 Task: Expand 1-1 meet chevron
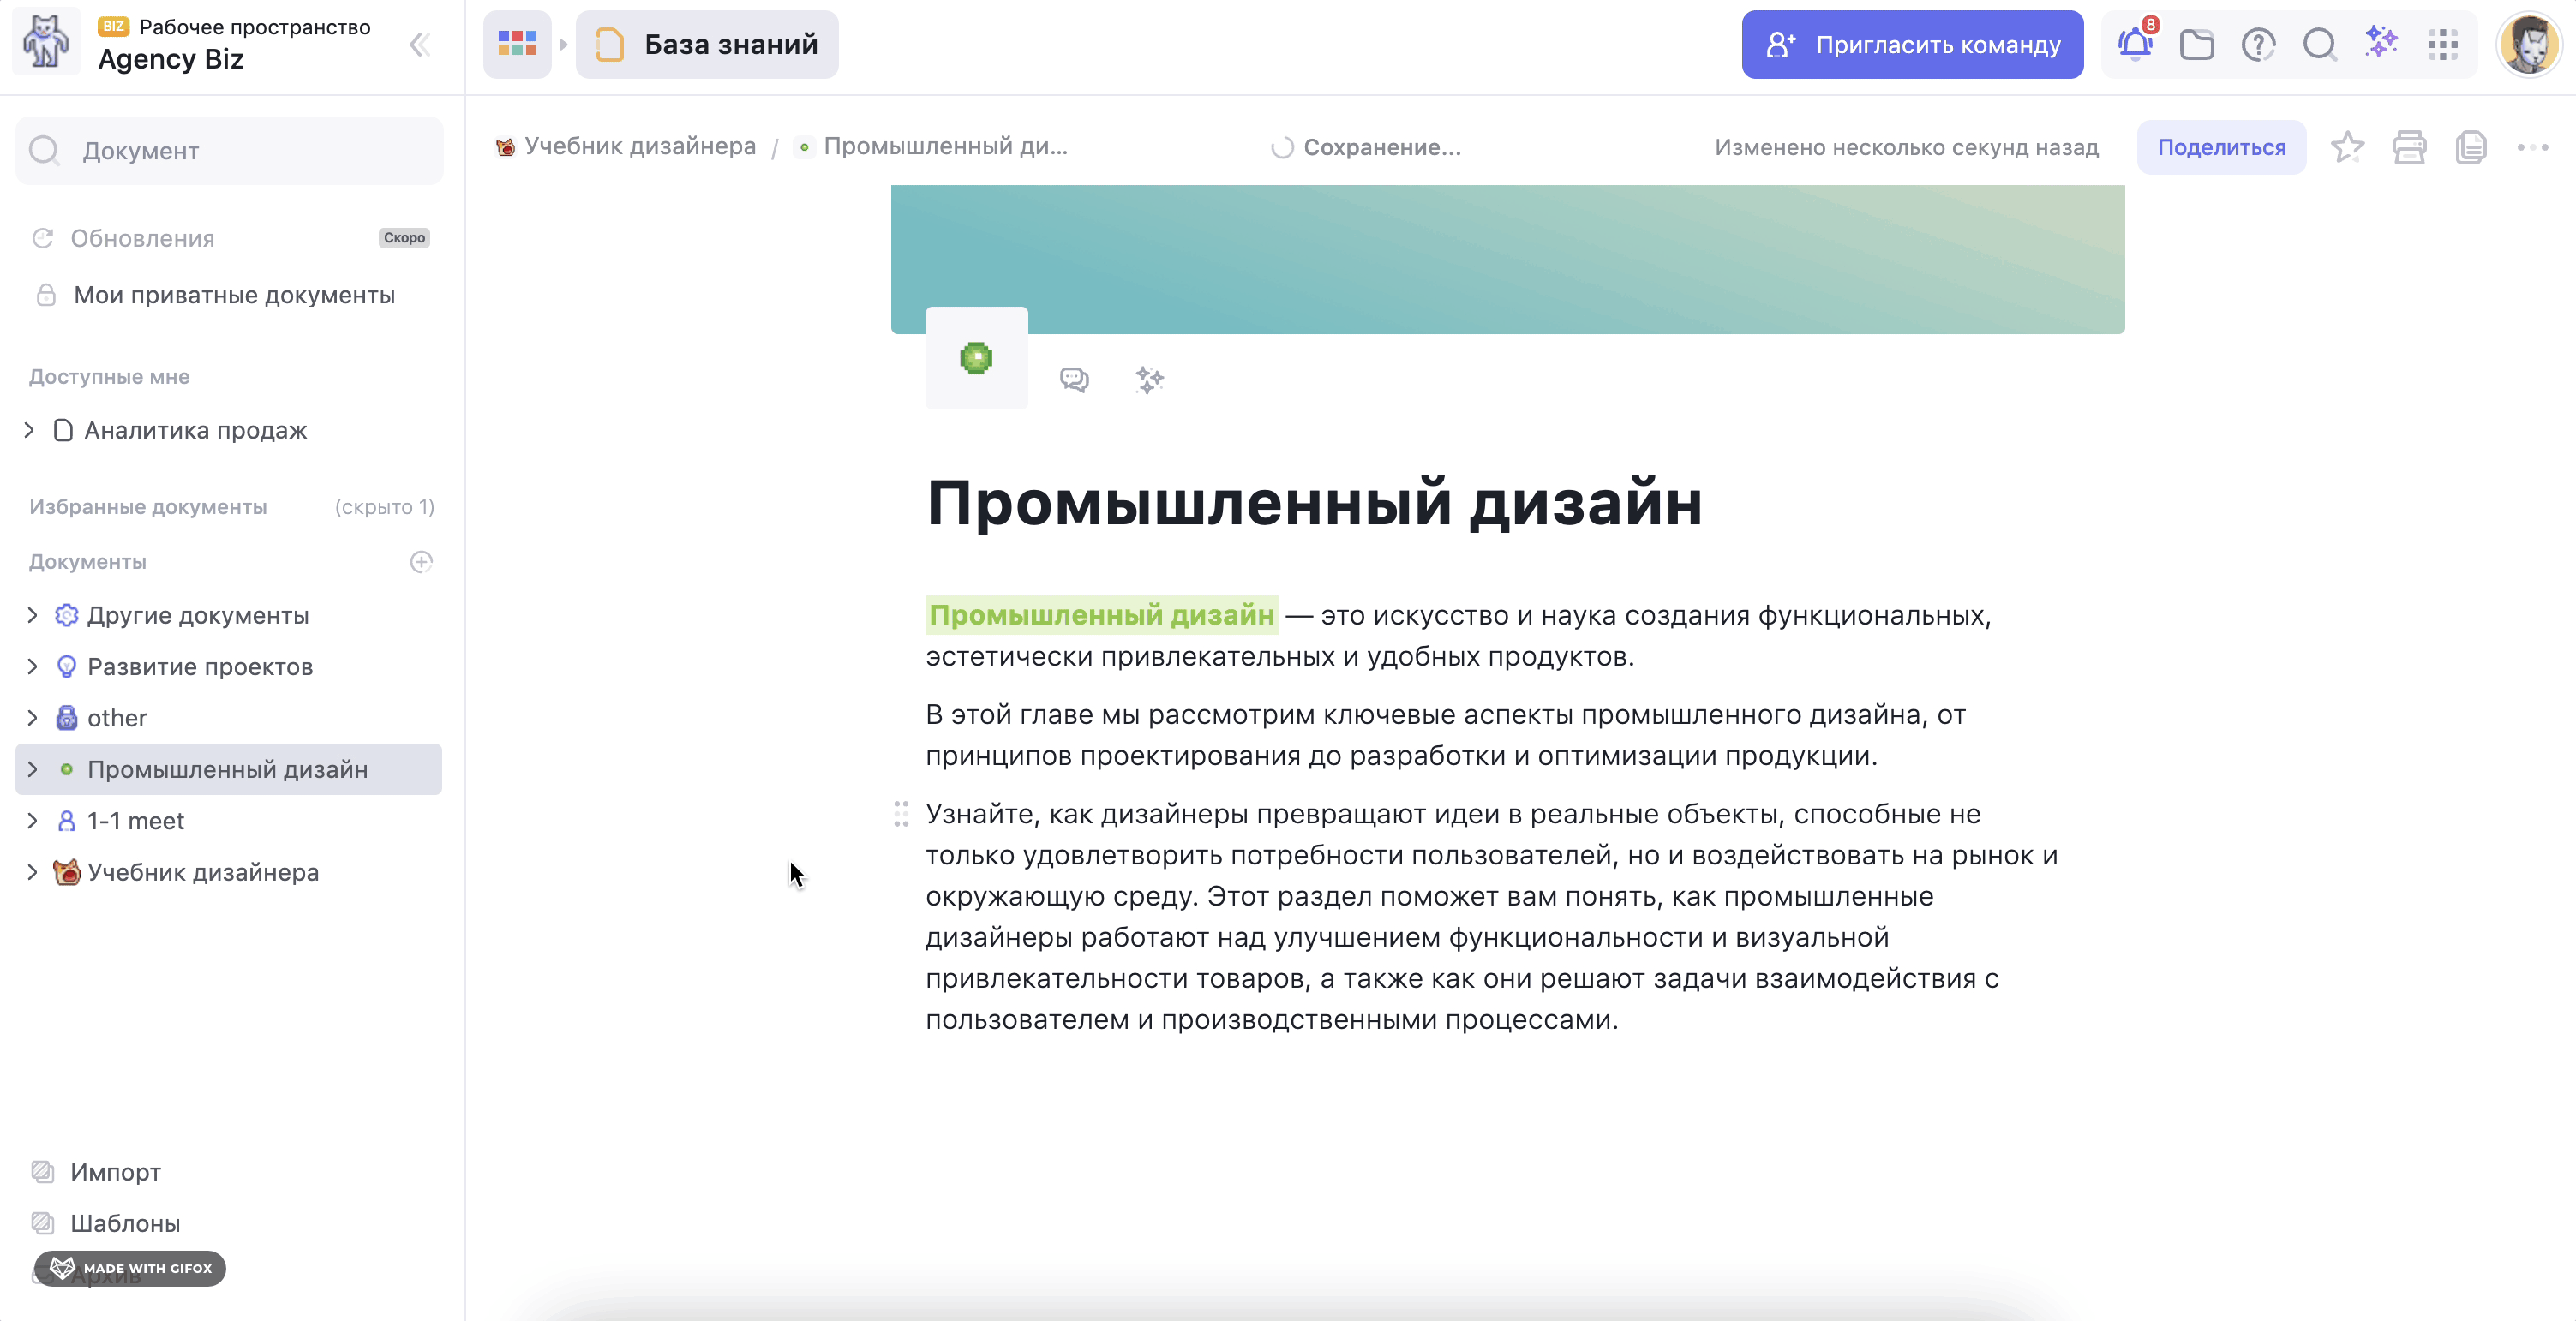[x=32, y=821]
